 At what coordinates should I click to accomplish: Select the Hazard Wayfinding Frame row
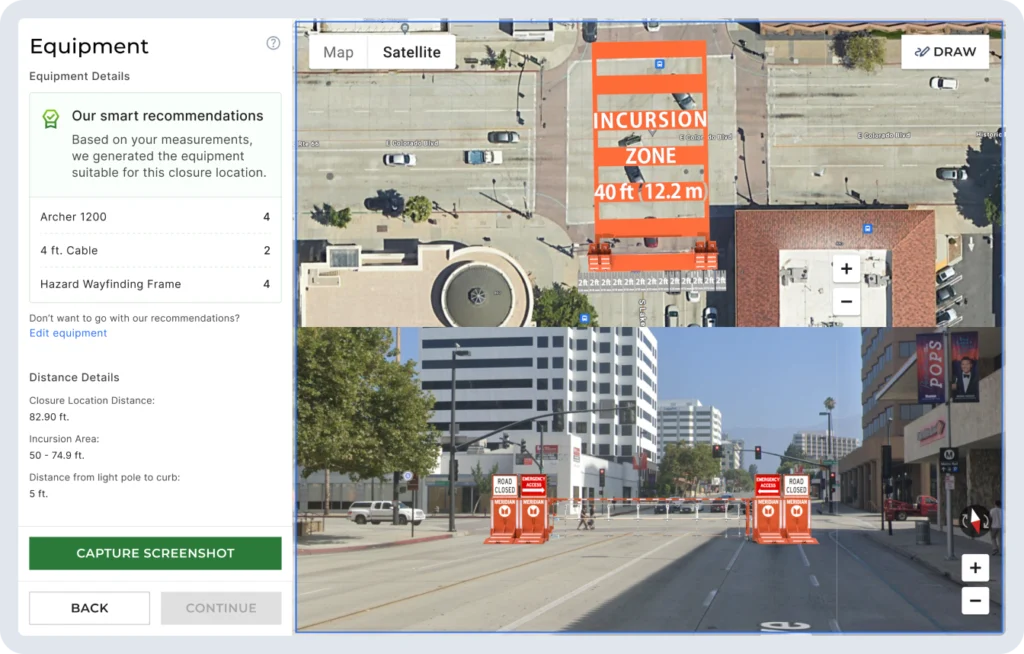click(x=155, y=284)
